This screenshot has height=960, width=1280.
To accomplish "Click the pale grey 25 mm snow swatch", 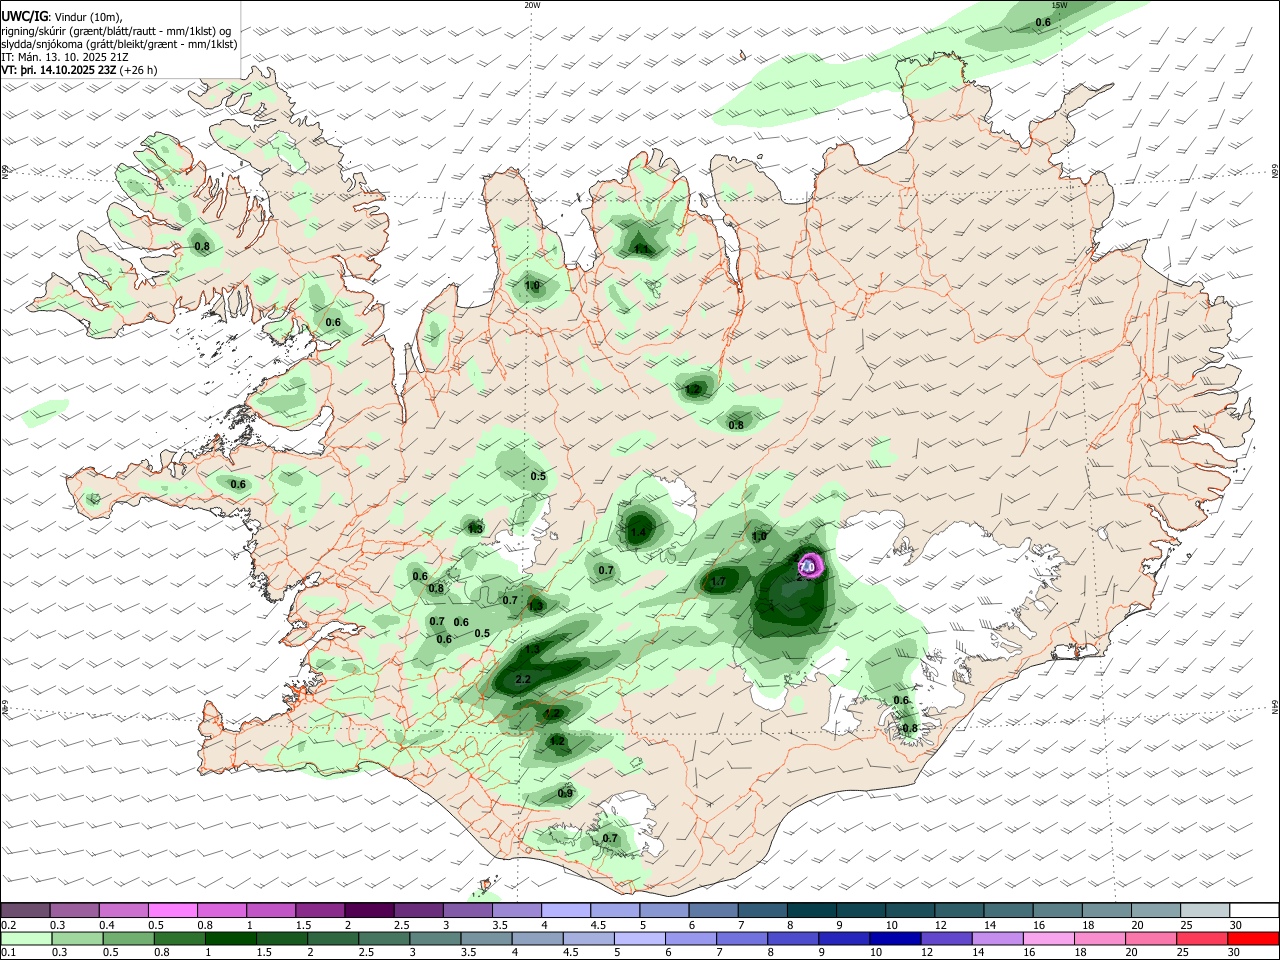I will pos(1205,910).
